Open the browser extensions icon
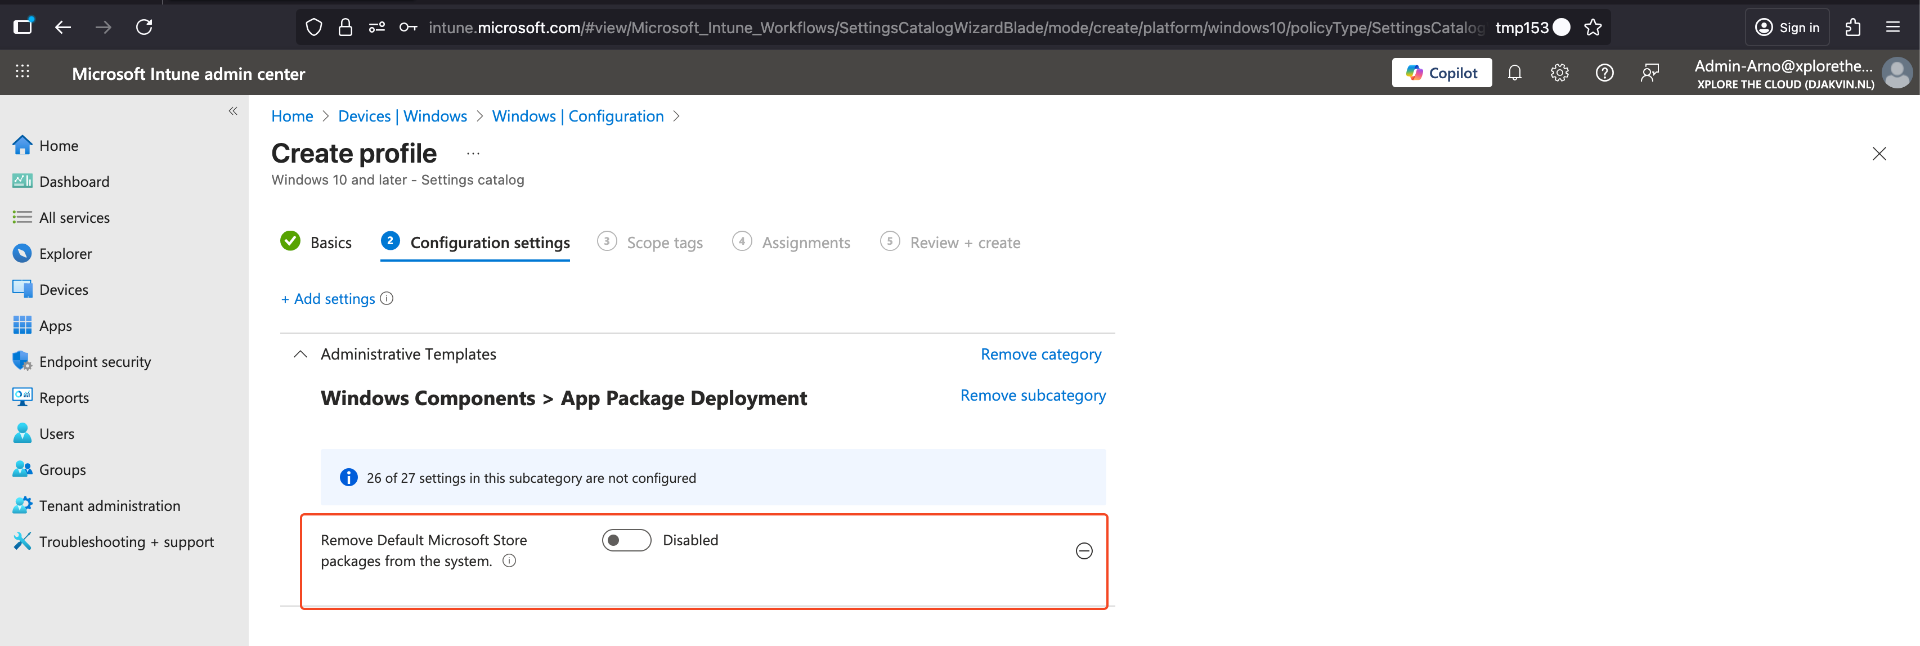 (1853, 27)
